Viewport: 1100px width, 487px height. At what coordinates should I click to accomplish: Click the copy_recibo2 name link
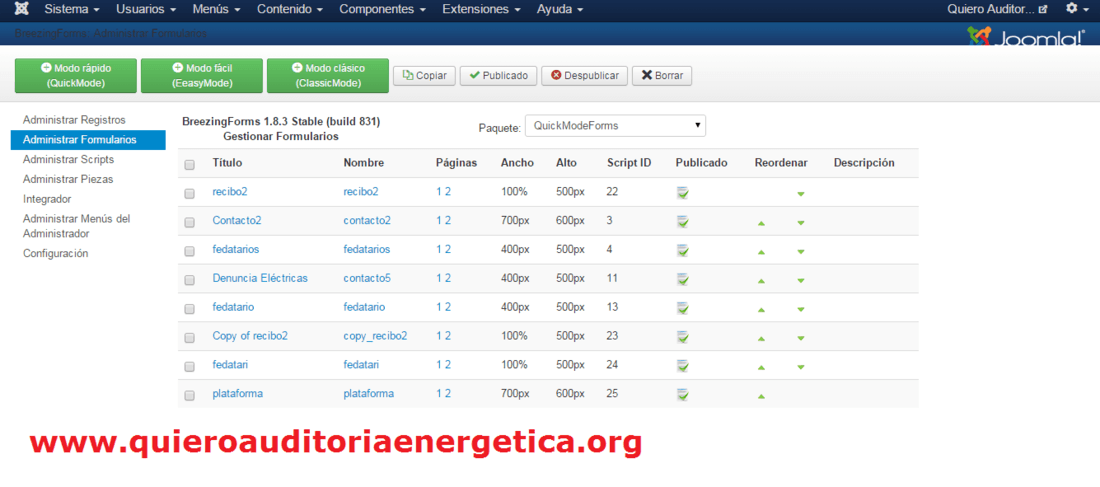click(375, 336)
